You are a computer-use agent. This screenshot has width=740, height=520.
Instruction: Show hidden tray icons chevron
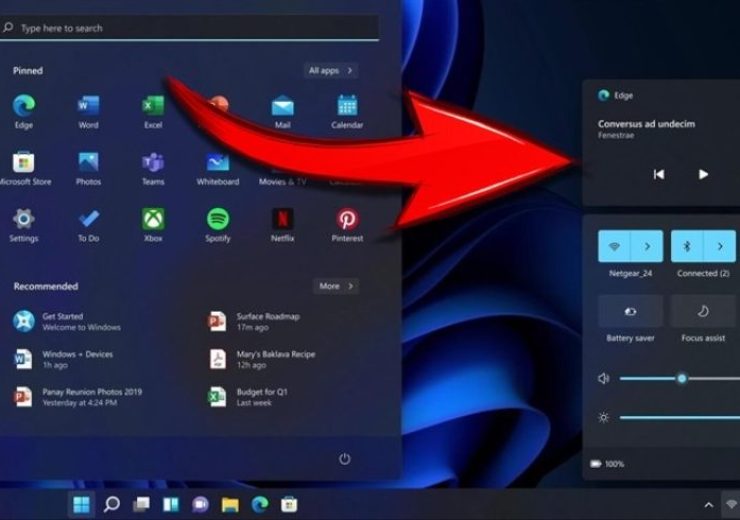(x=708, y=505)
